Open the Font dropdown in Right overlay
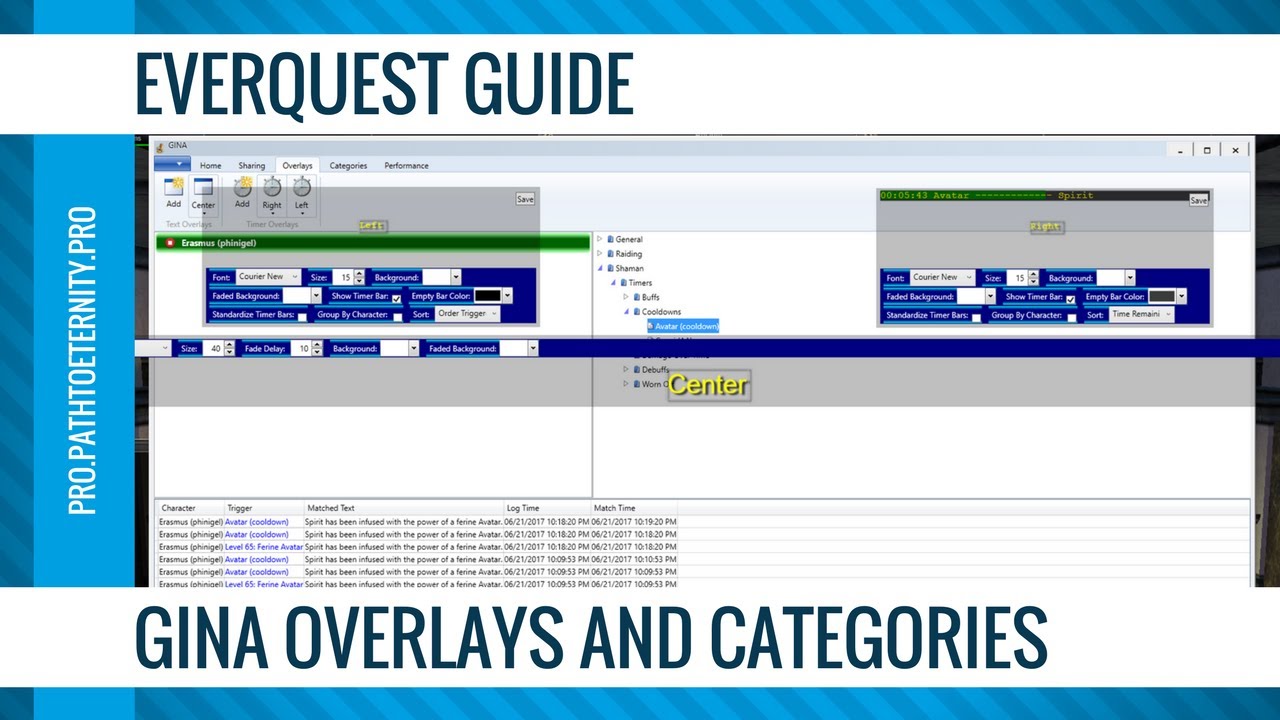Screen dimensions: 1280x720 (942, 278)
